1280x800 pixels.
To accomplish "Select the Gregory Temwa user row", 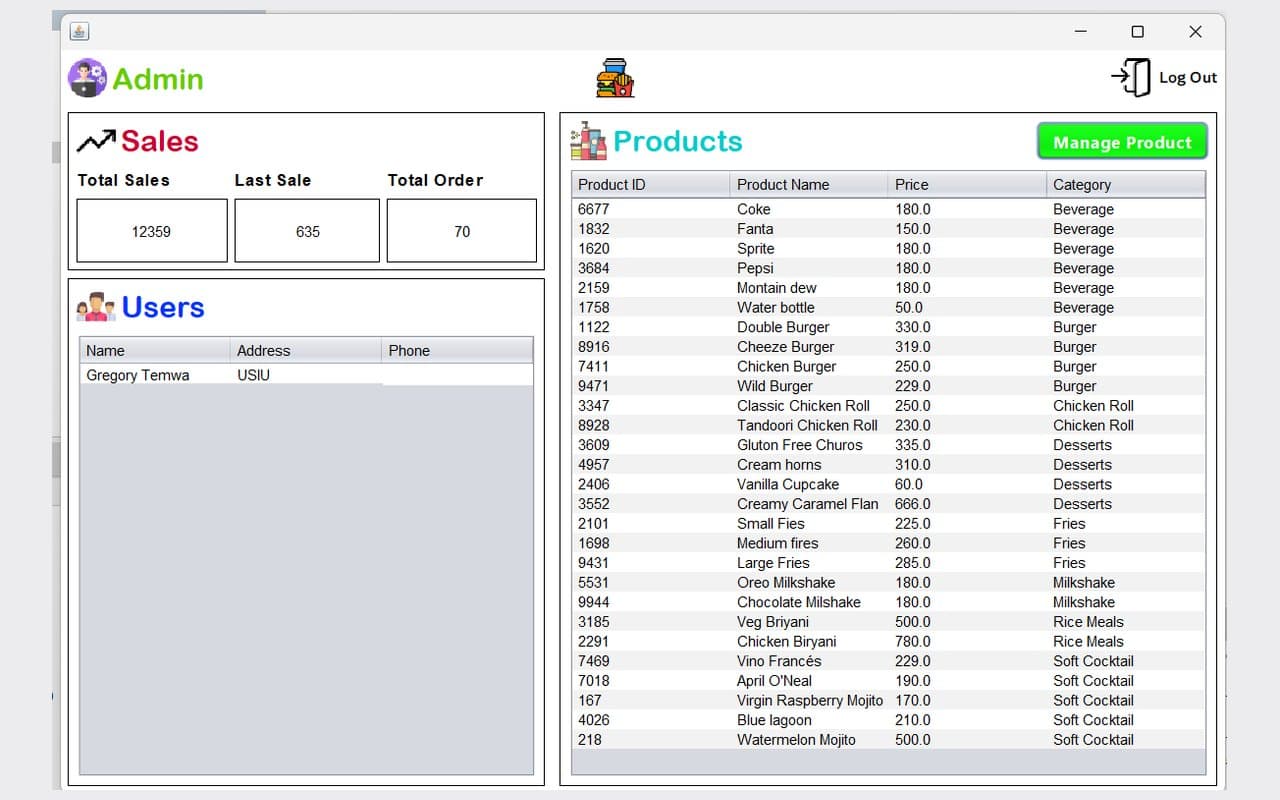I will click(x=306, y=375).
